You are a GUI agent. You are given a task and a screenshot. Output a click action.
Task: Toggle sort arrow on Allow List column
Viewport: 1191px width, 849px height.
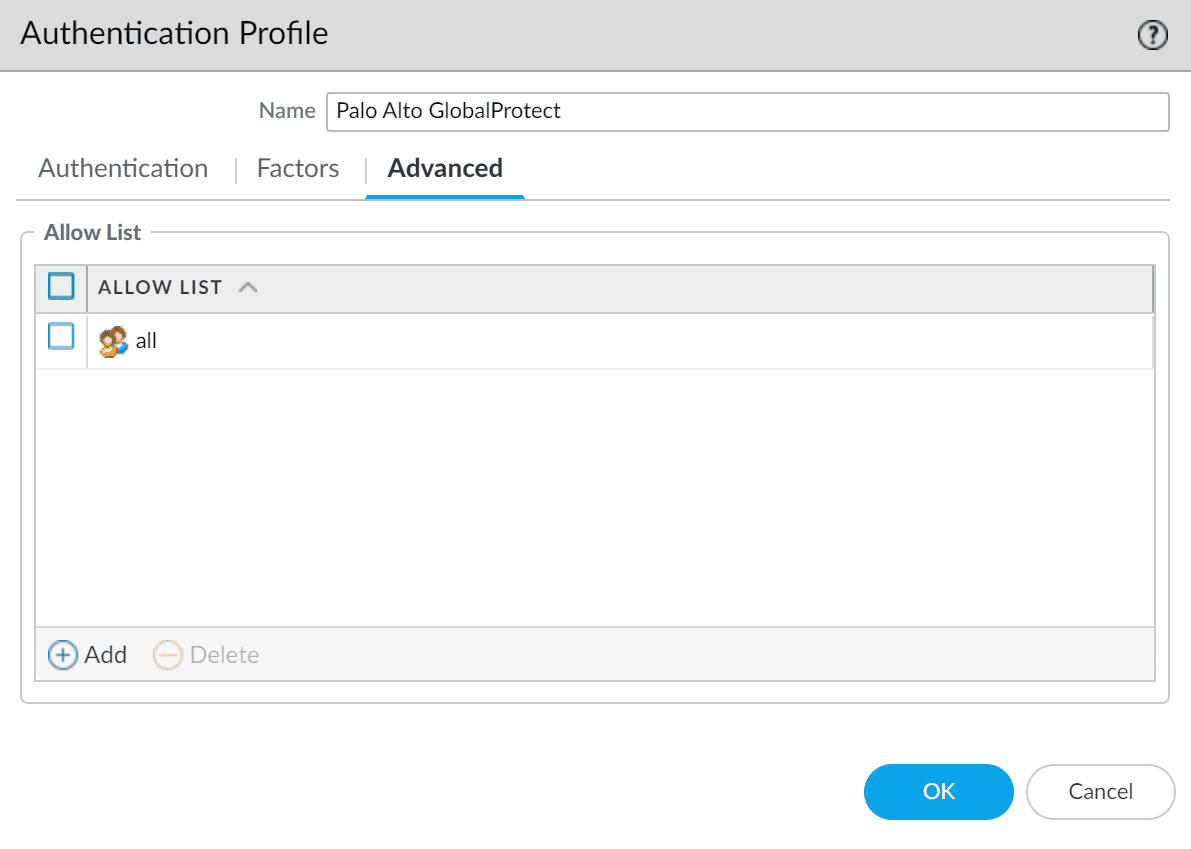click(x=248, y=288)
